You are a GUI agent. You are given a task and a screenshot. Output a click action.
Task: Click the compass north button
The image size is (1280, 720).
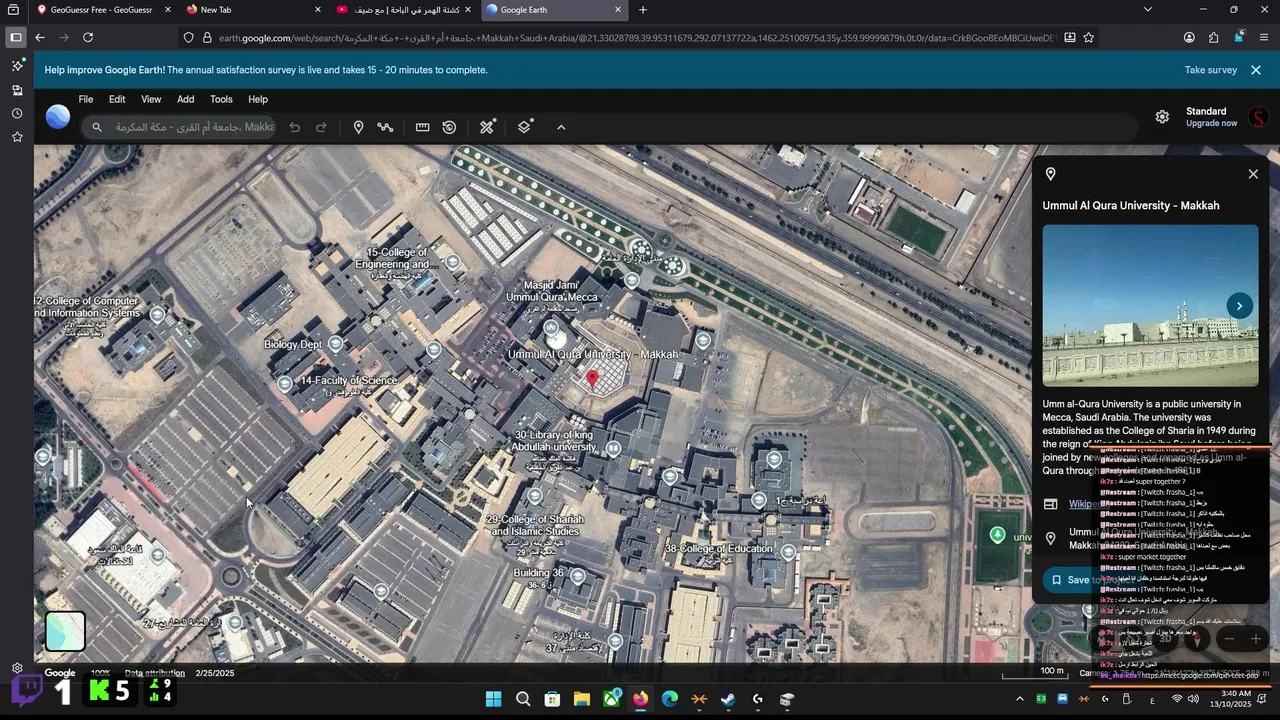pos(1197,640)
